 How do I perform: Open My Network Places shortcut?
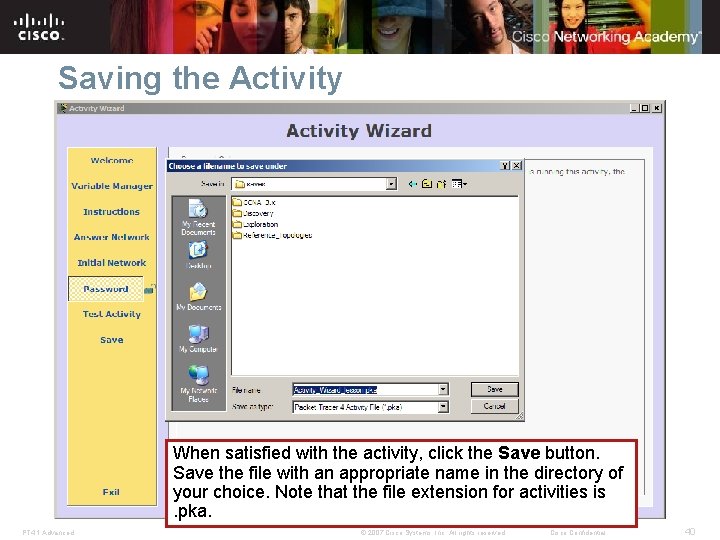(x=198, y=384)
